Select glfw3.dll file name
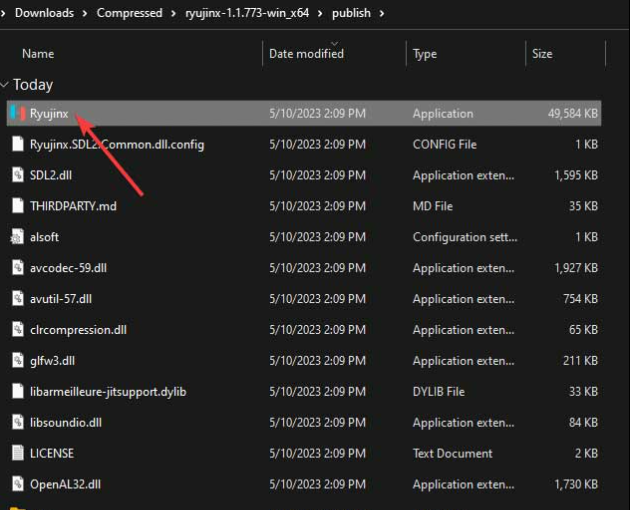The width and height of the screenshot is (636, 510). [52, 361]
